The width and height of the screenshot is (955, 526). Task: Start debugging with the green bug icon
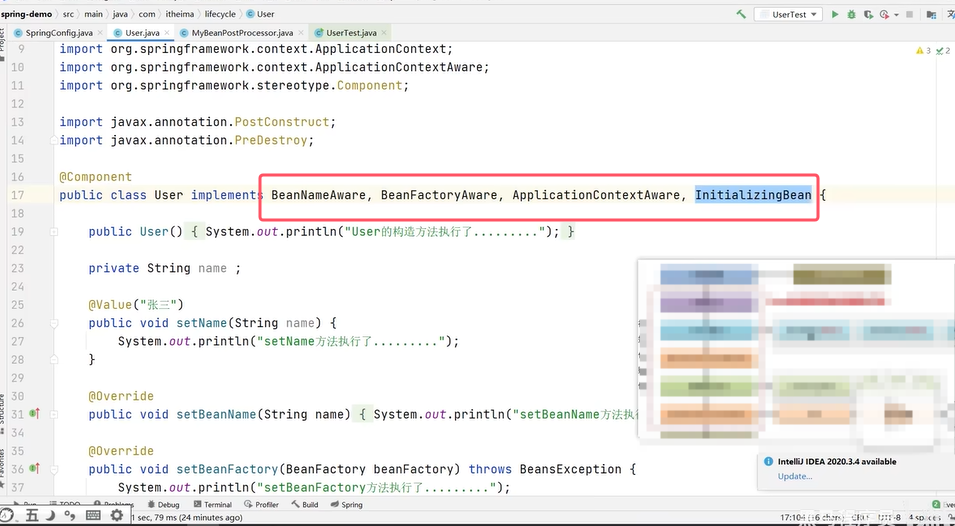tap(851, 14)
